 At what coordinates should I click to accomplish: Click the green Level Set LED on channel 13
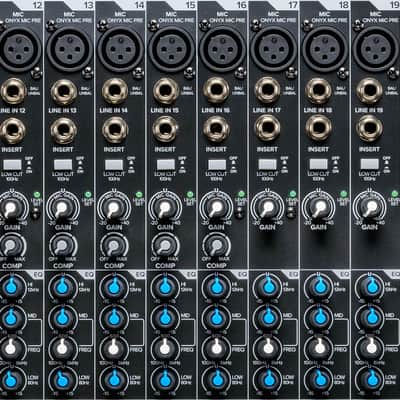point(88,194)
